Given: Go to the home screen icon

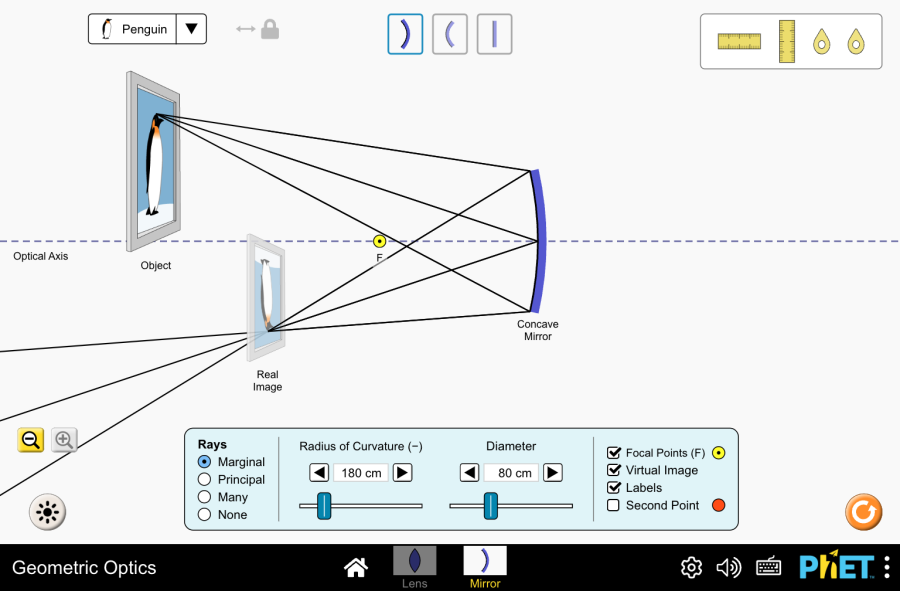Looking at the screenshot, I should [x=355, y=568].
